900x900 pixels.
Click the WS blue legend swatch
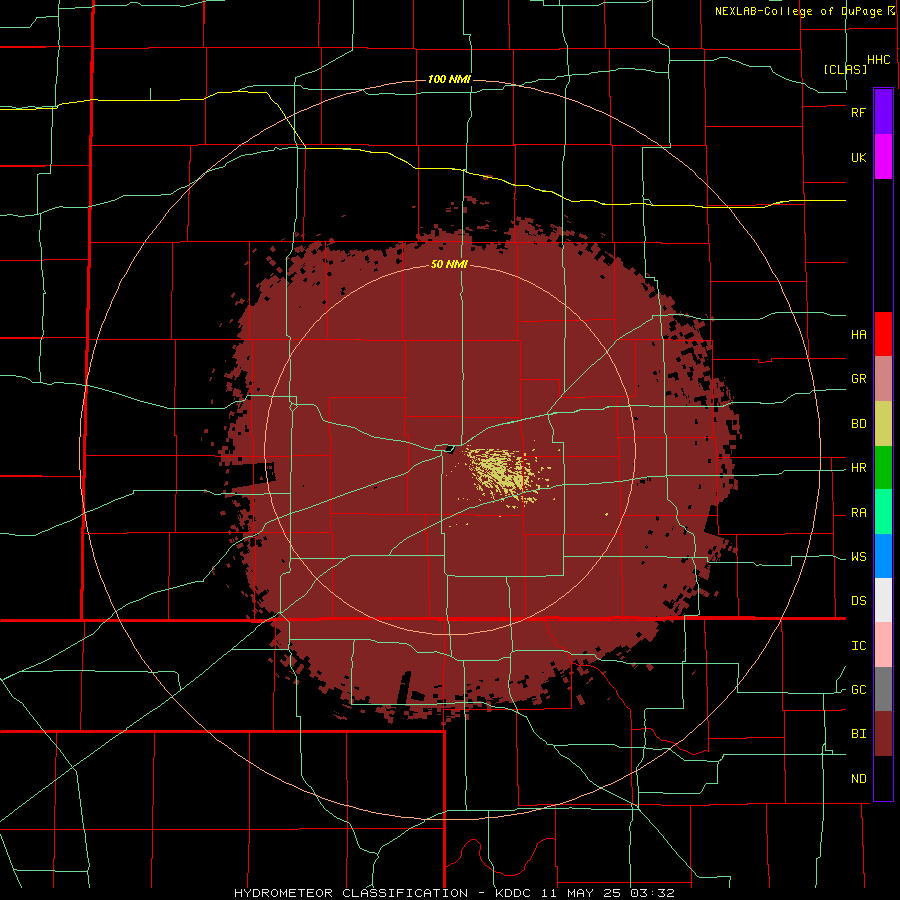pyautogui.click(x=883, y=556)
